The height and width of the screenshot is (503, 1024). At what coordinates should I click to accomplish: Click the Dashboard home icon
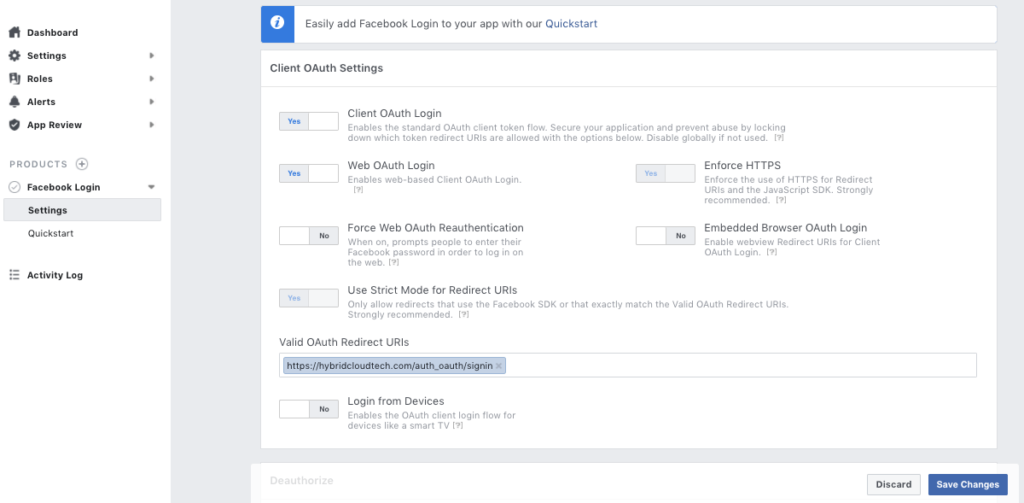point(14,33)
